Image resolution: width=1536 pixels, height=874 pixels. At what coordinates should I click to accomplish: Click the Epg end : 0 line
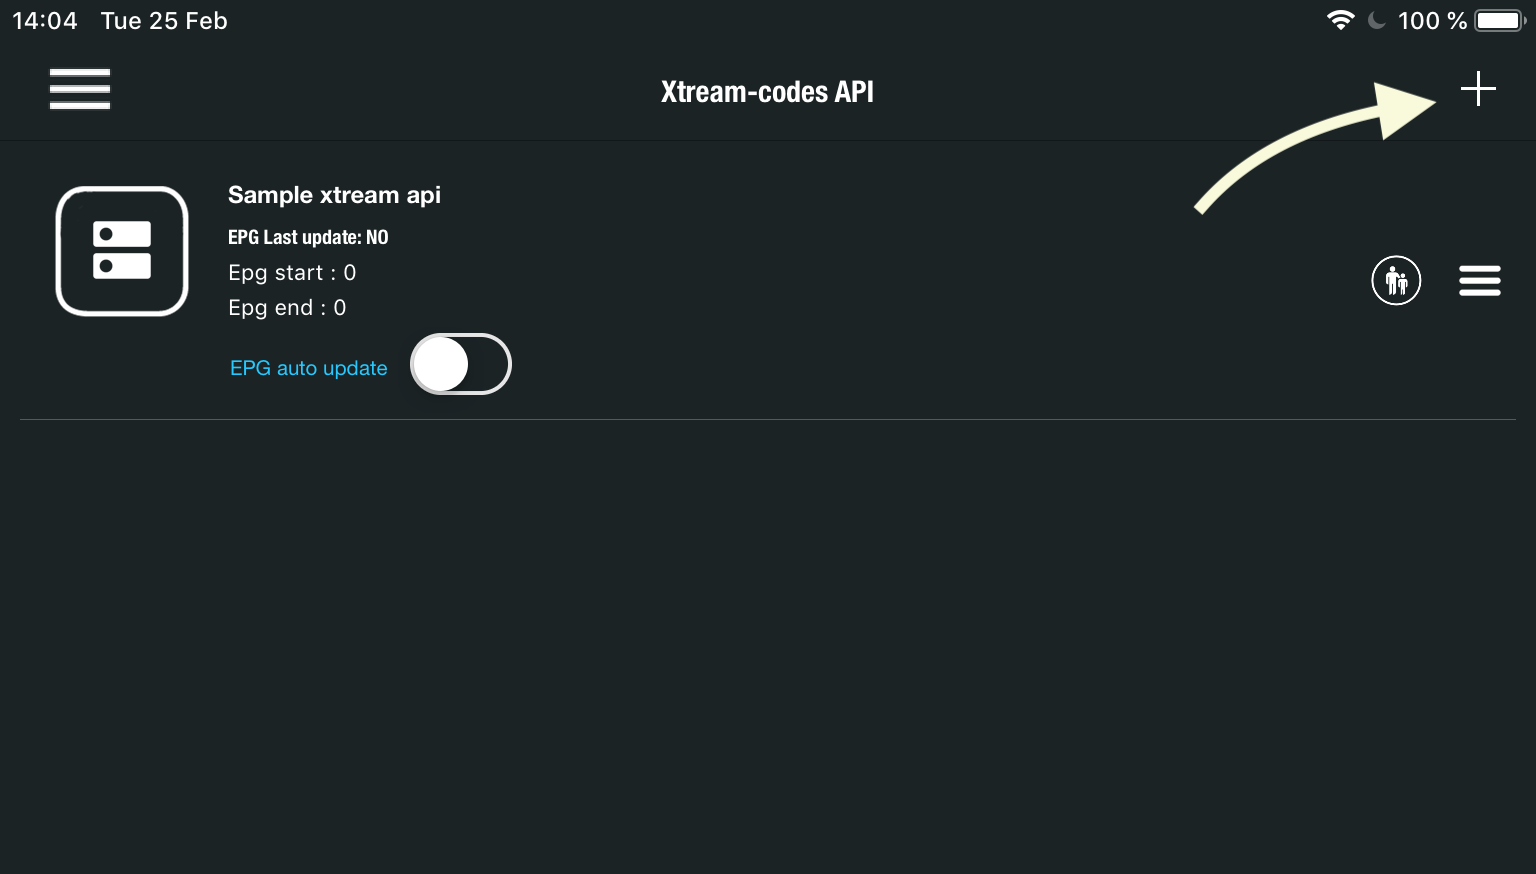pyautogui.click(x=287, y=308)
